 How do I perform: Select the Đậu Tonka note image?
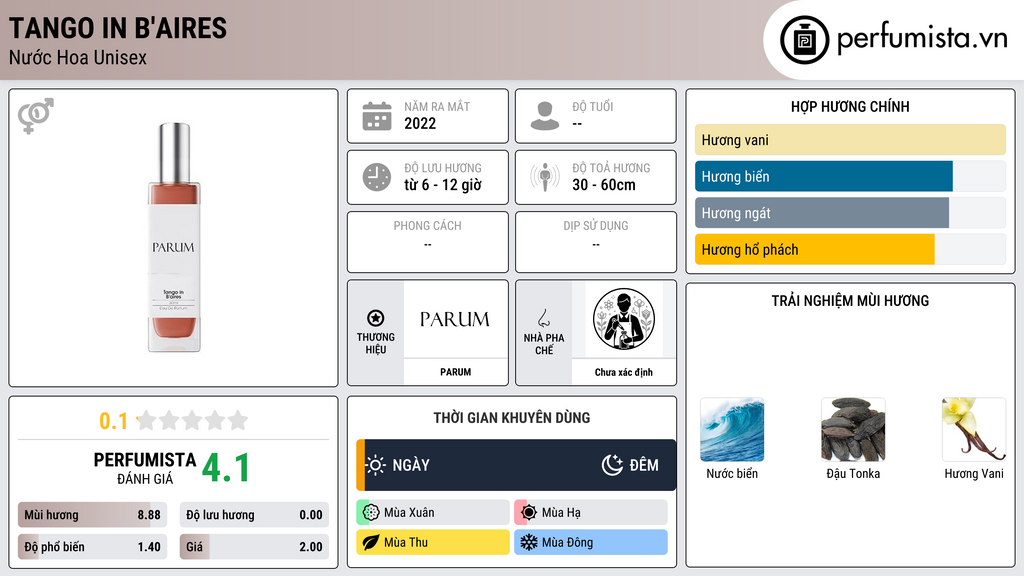(853, 430)
